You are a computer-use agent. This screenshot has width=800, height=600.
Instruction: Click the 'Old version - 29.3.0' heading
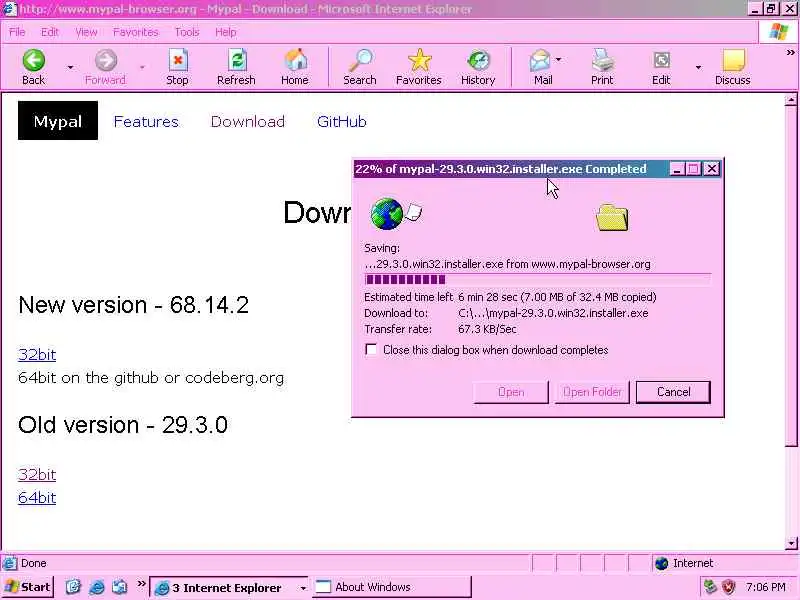(x=123, y=425)
